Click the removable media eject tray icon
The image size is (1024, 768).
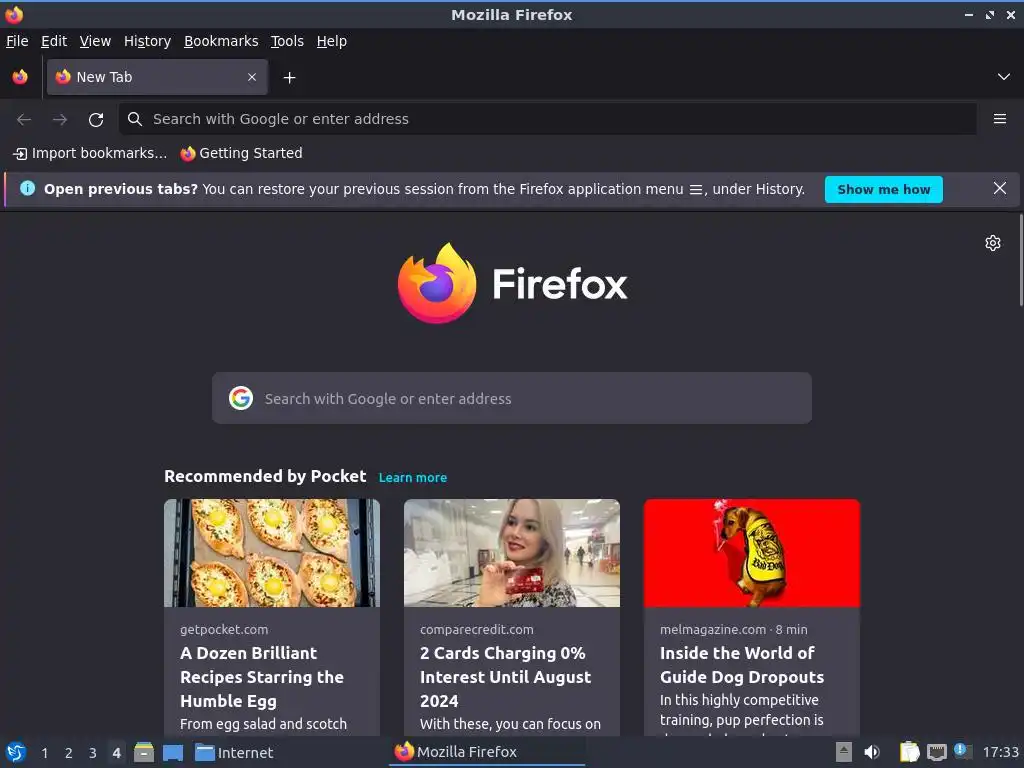[x=844, y=752]
